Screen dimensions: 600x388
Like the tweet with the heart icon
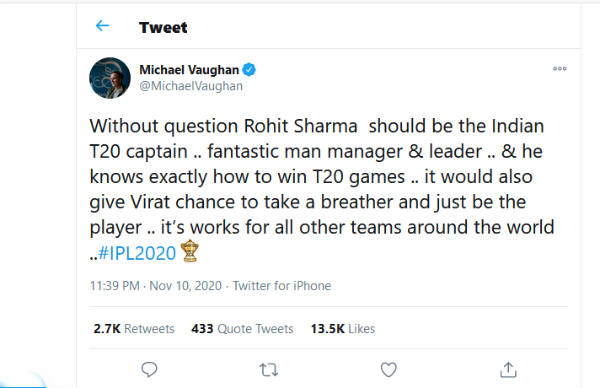coord(388,369)
